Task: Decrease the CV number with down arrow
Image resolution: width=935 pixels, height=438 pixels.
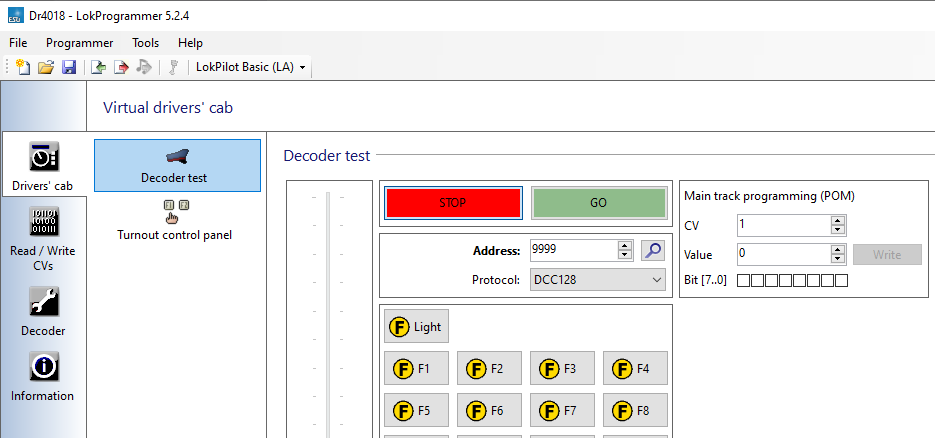Action: coord(838,230)
